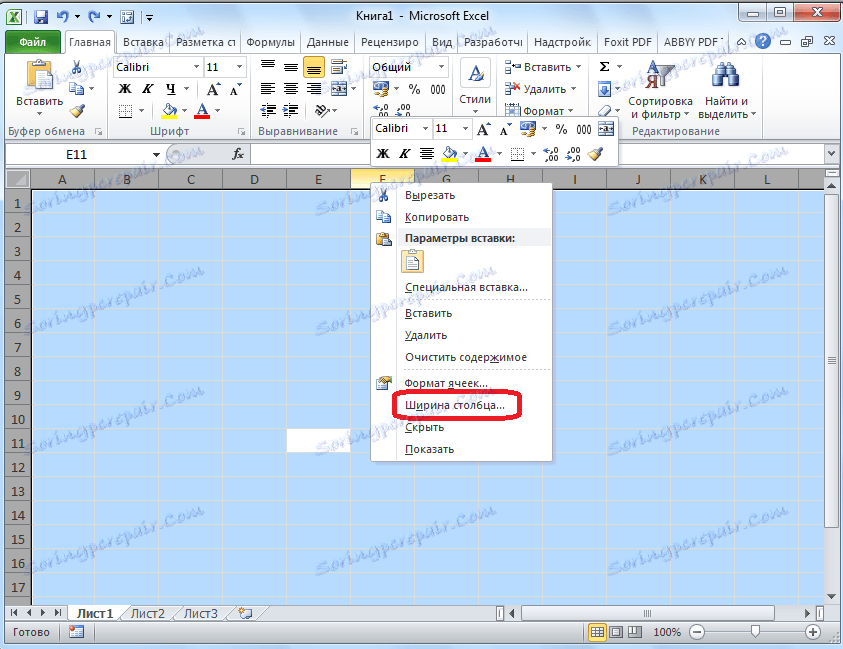Choose Показать in context menu

461,449
